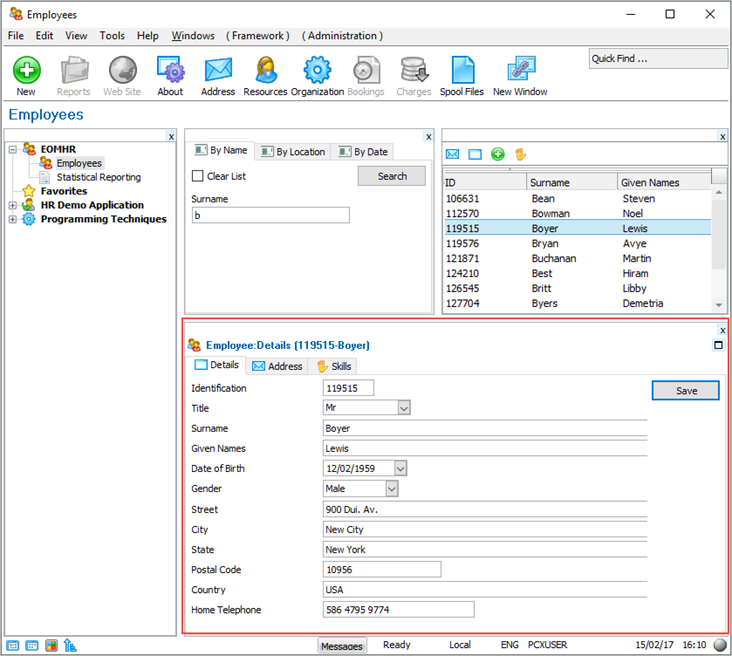
Task: Open the Date of Birth date picker
Action: [x=401, y=468]
